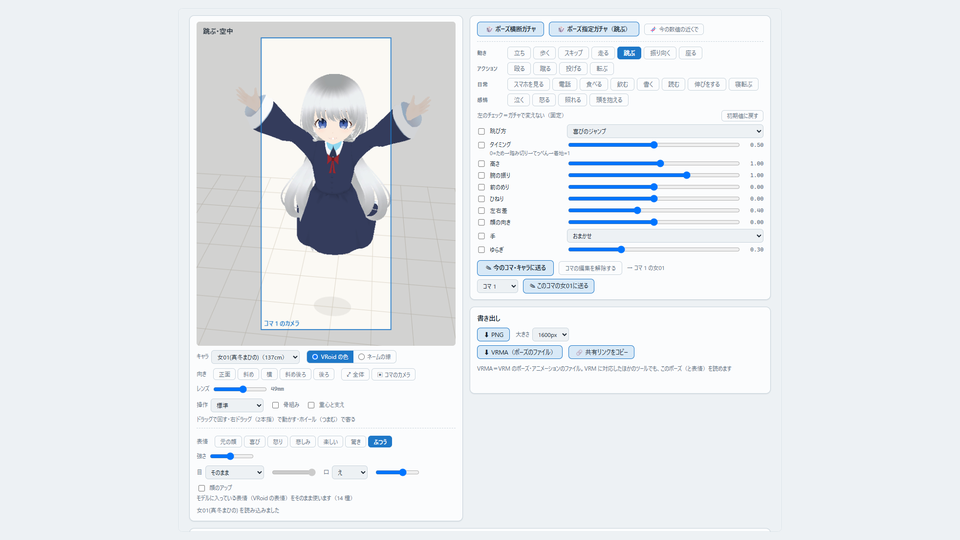The height and width of the screenshot is (540, 960).
Task: Select the スキップ motion
Action: coord(574,53)
